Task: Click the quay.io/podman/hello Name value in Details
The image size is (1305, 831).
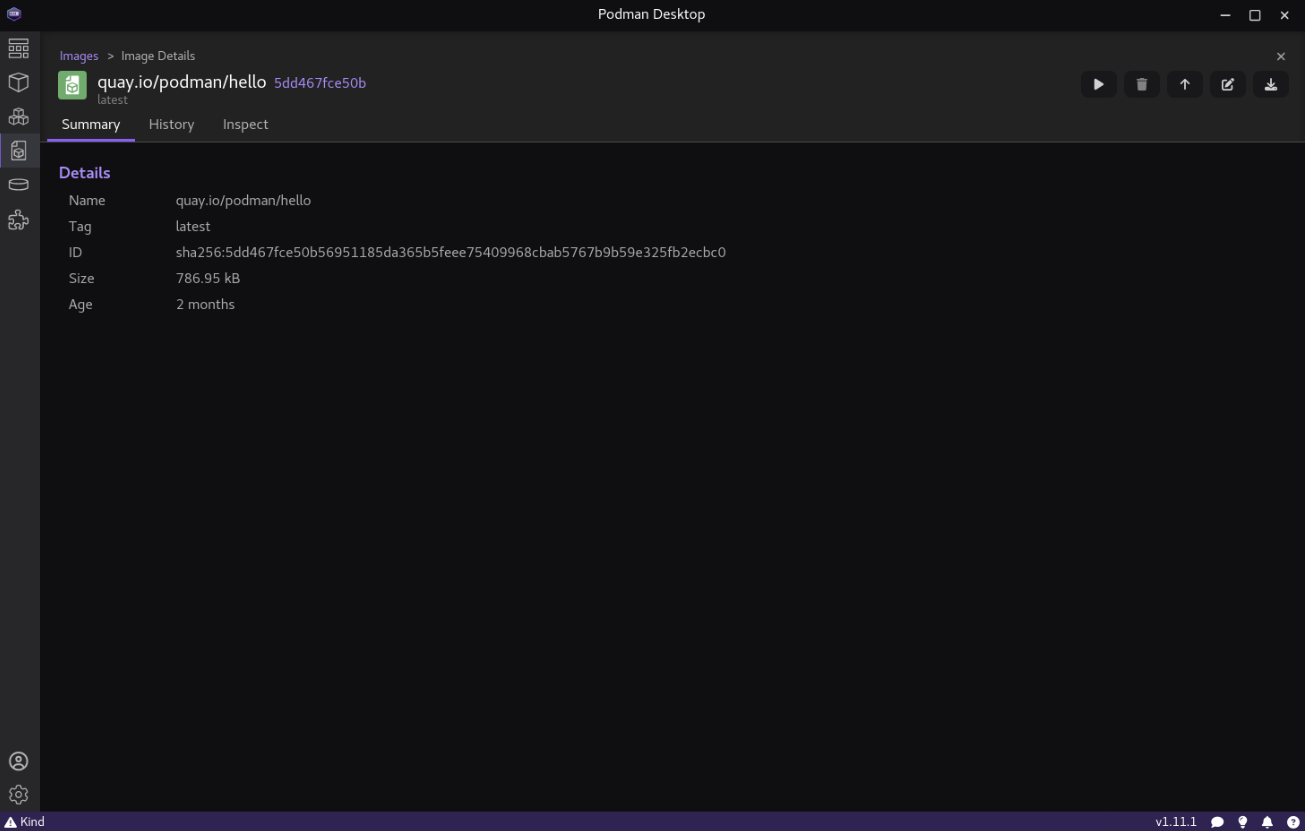Action: tap(243, 201)
